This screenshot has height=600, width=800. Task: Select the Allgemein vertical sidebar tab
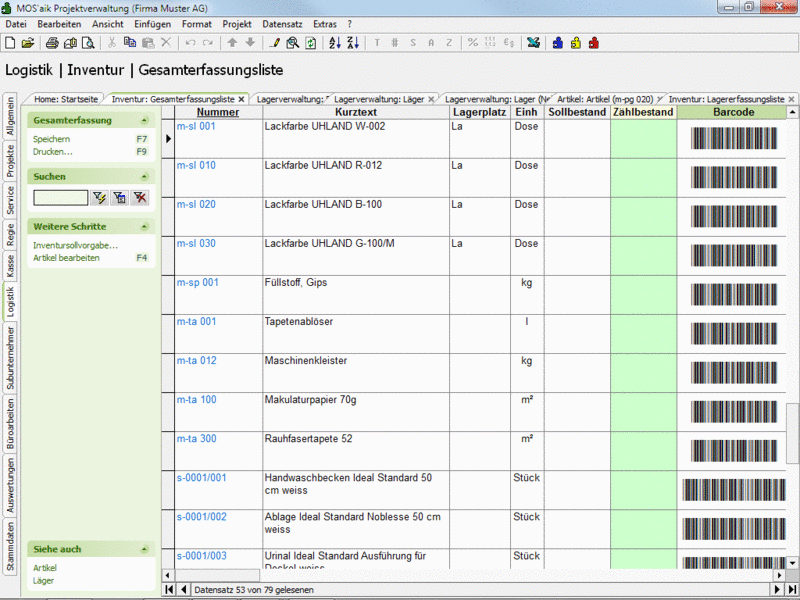coord(10,117)
